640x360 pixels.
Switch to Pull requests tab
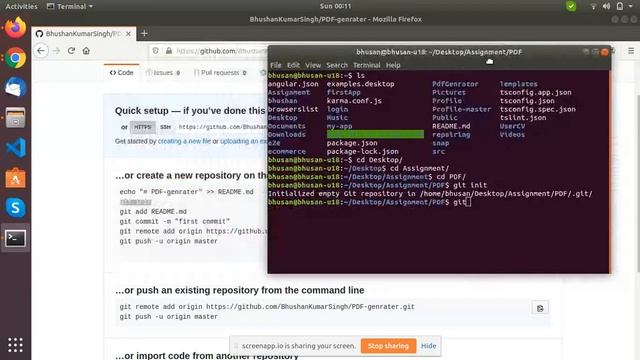click(x=220, y=73)
